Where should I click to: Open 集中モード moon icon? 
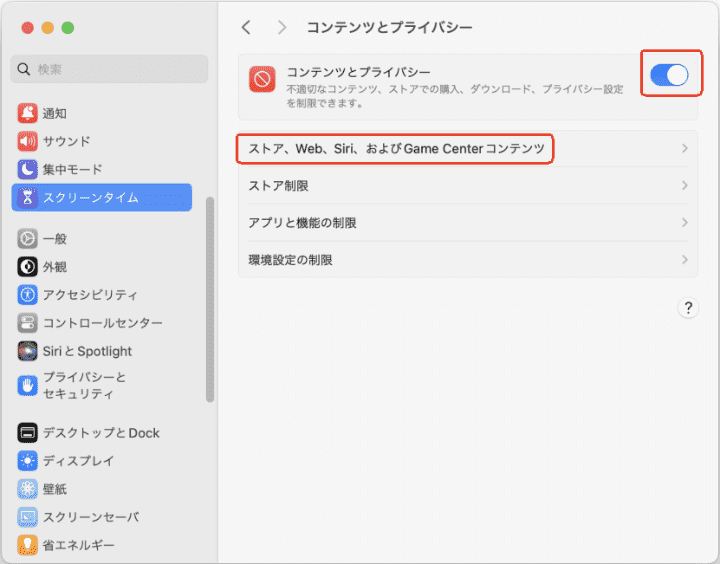pyautogui.click(x=27, y=169)
